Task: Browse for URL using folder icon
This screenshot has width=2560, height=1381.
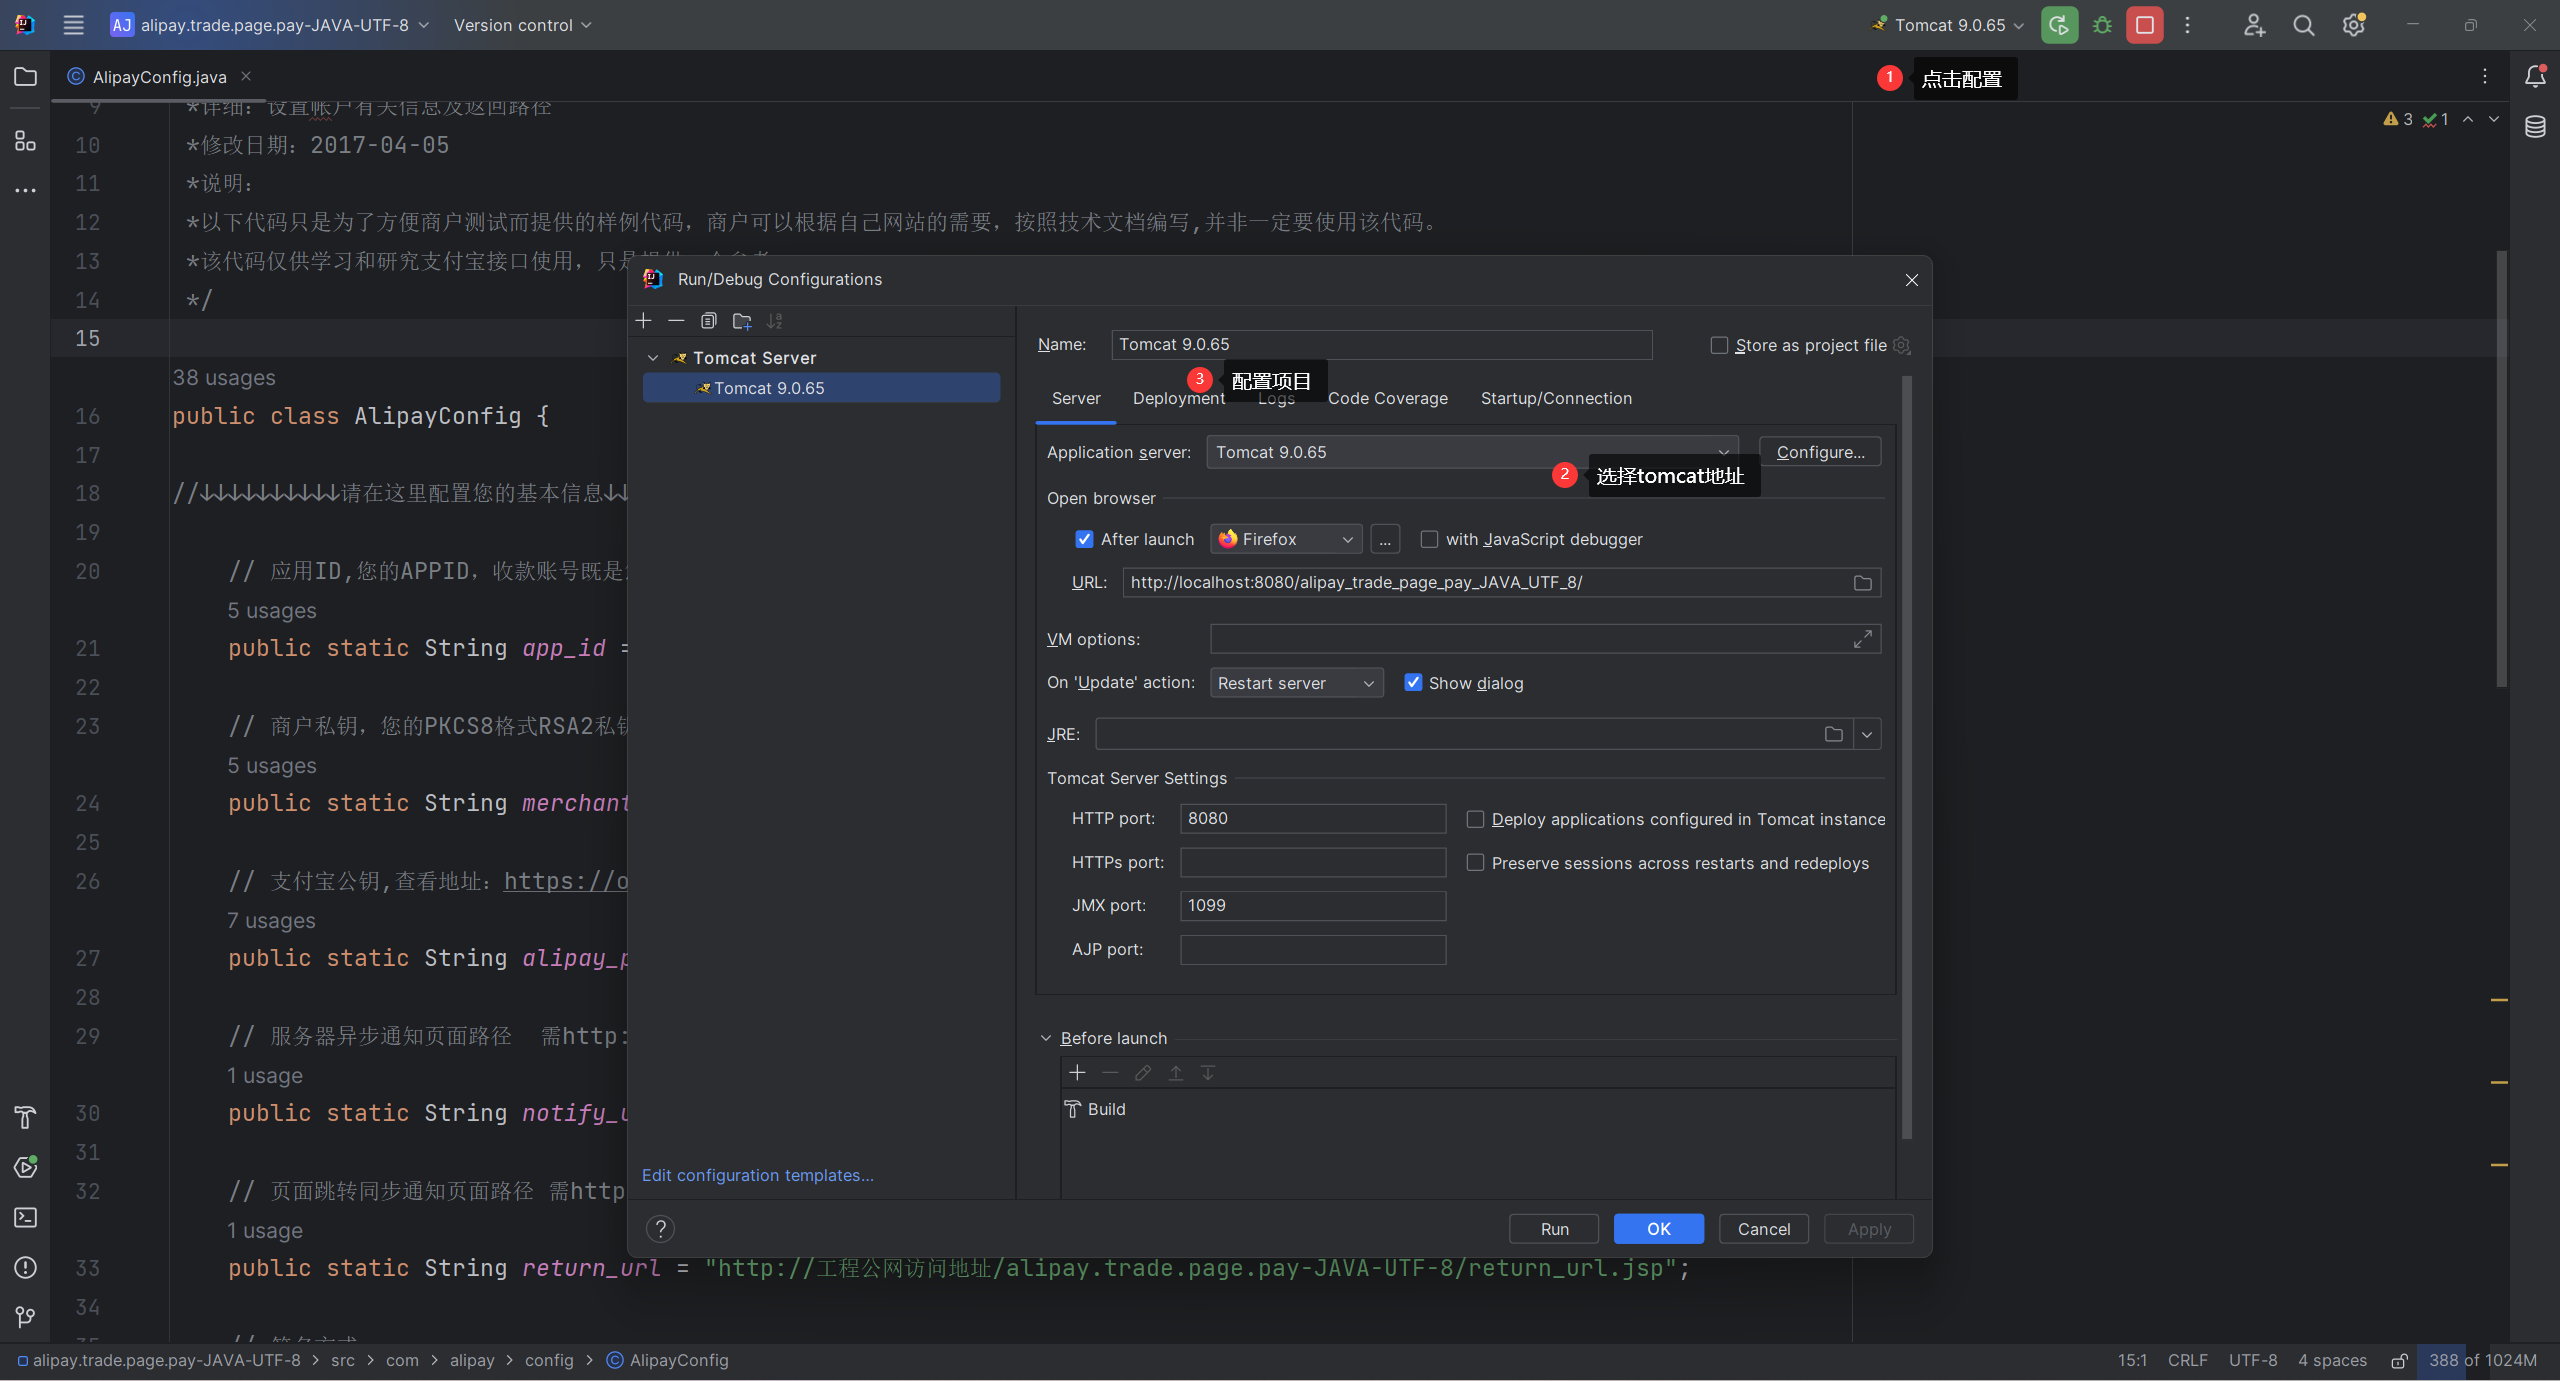Action: pyautogui.click(x=1862, y=583)
